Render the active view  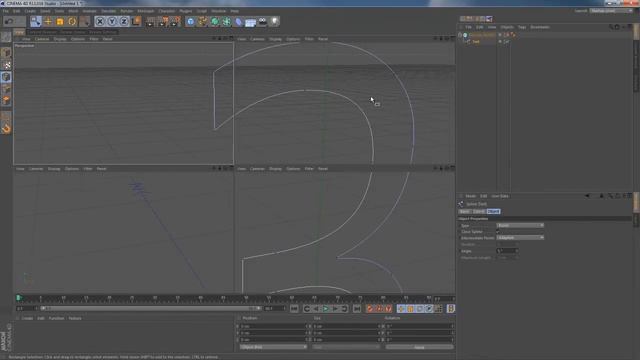coord(150,21)
